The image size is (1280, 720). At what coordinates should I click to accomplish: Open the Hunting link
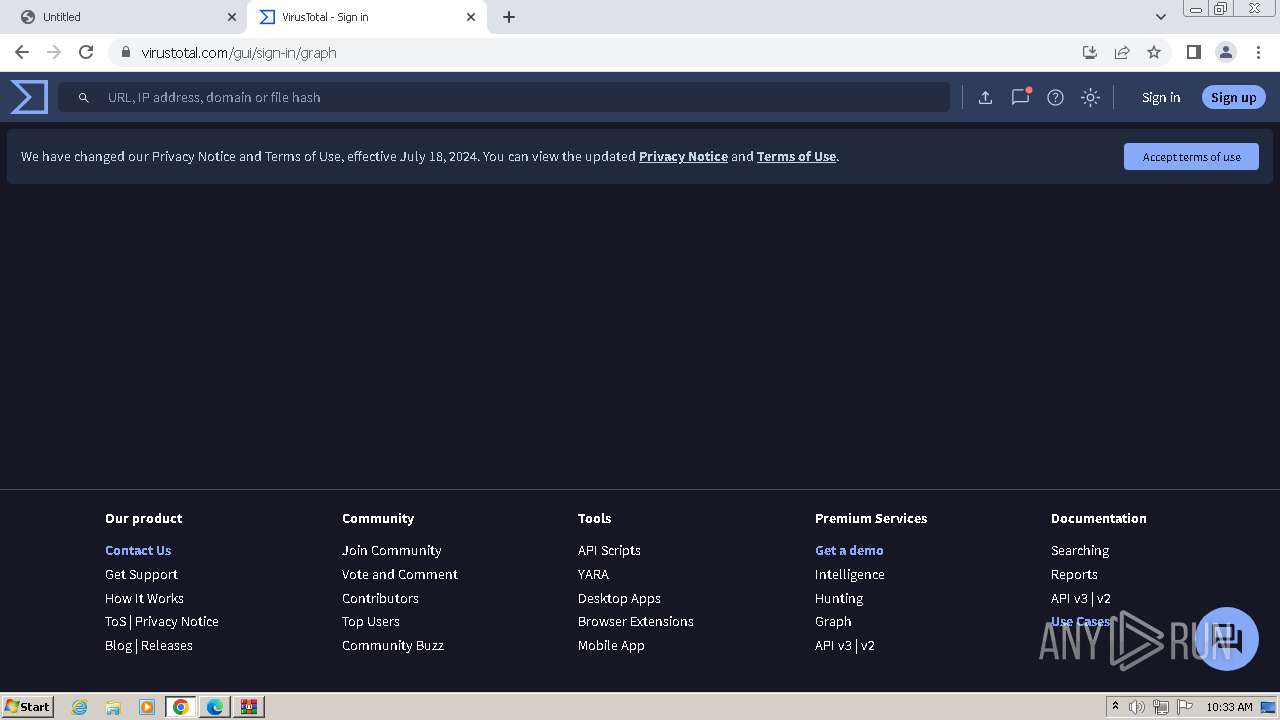839,598
